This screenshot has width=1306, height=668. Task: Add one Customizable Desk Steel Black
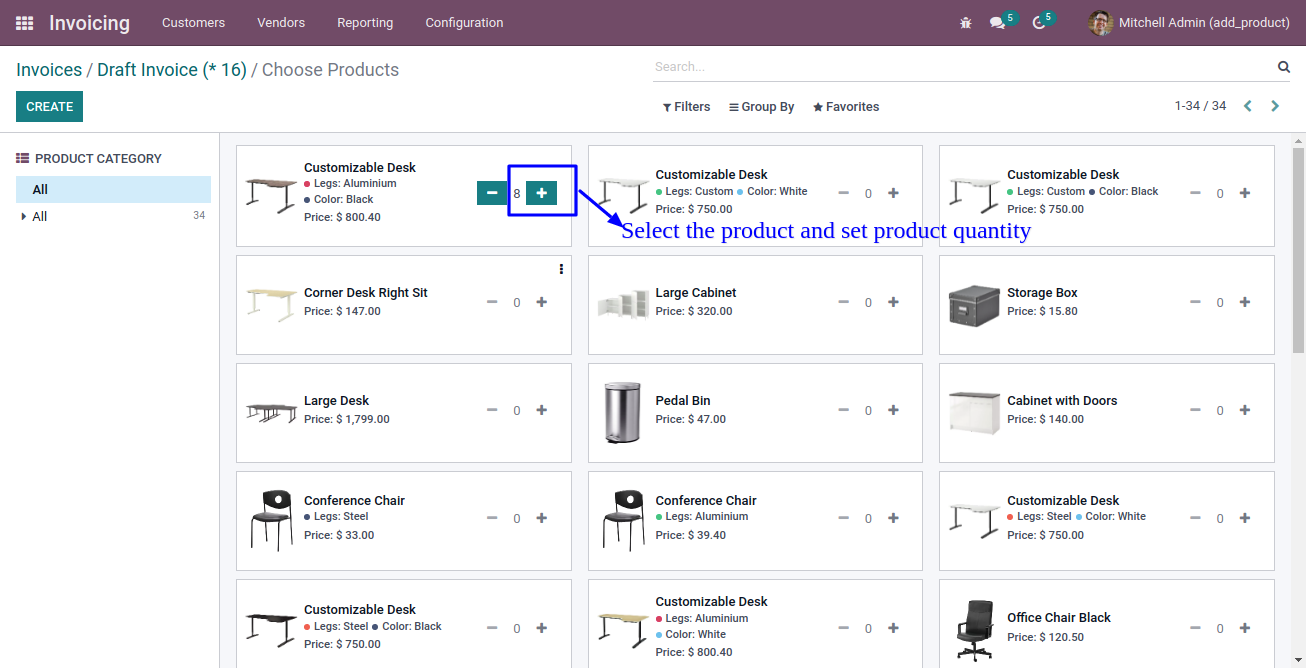coord(542,628)
